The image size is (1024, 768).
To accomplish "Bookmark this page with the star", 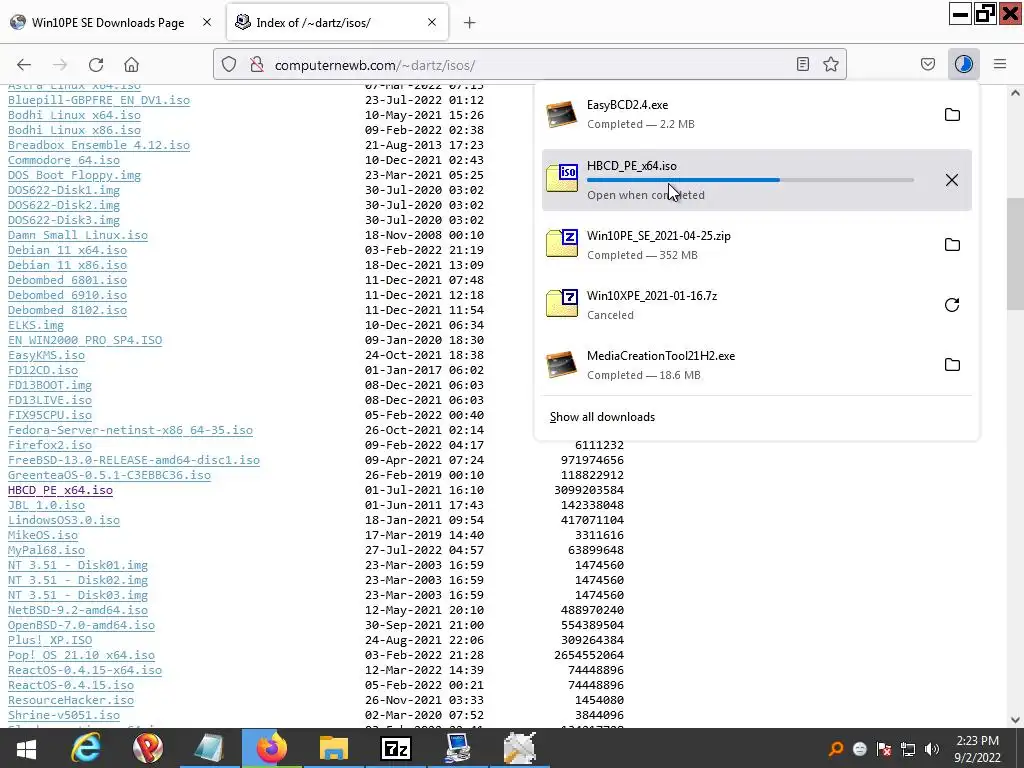I will [831, 64].
